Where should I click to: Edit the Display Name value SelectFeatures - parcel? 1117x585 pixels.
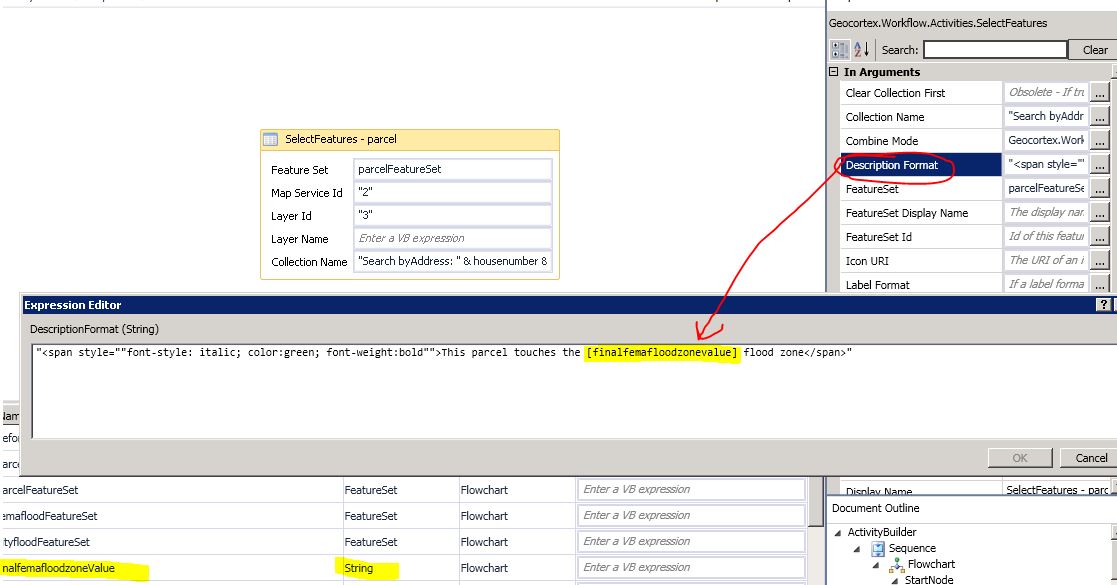tap(1056, 490)
